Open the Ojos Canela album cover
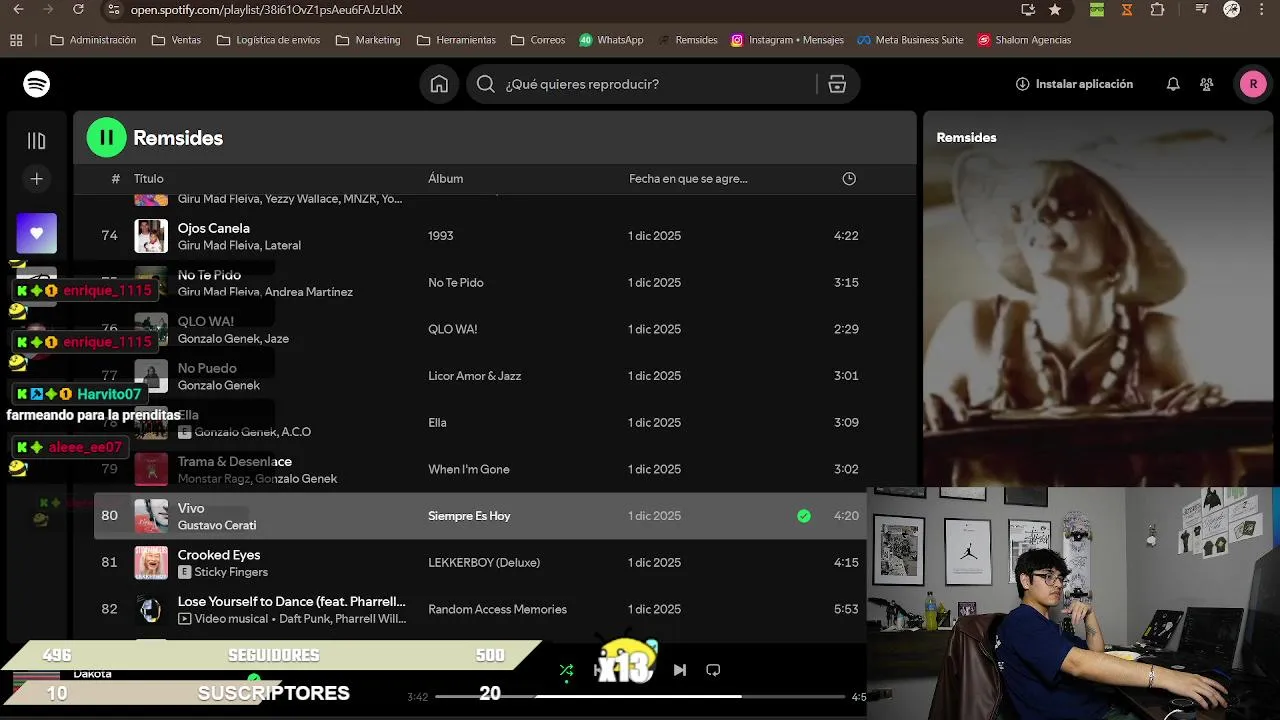1280x720 pixels. 151,236
